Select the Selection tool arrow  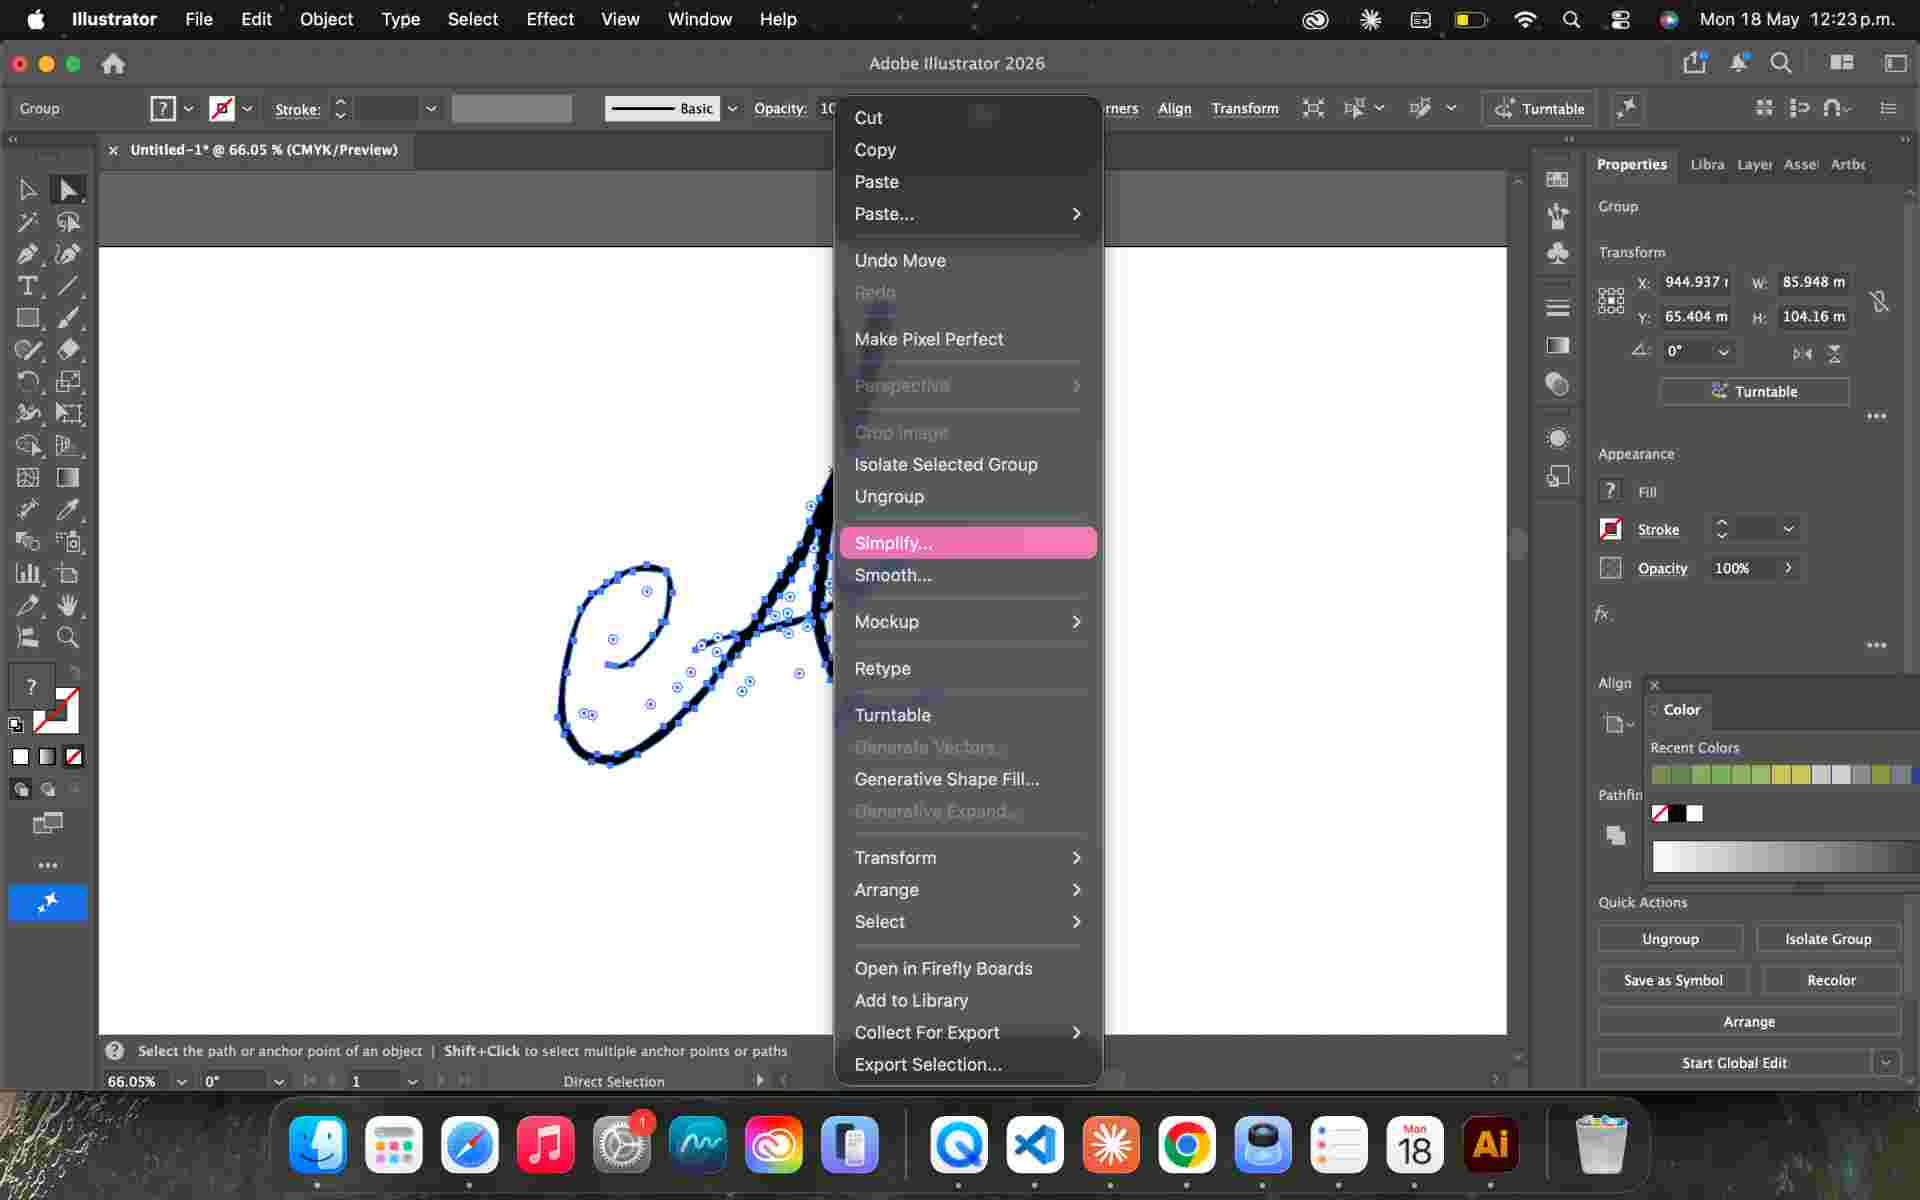coord(28,190)
